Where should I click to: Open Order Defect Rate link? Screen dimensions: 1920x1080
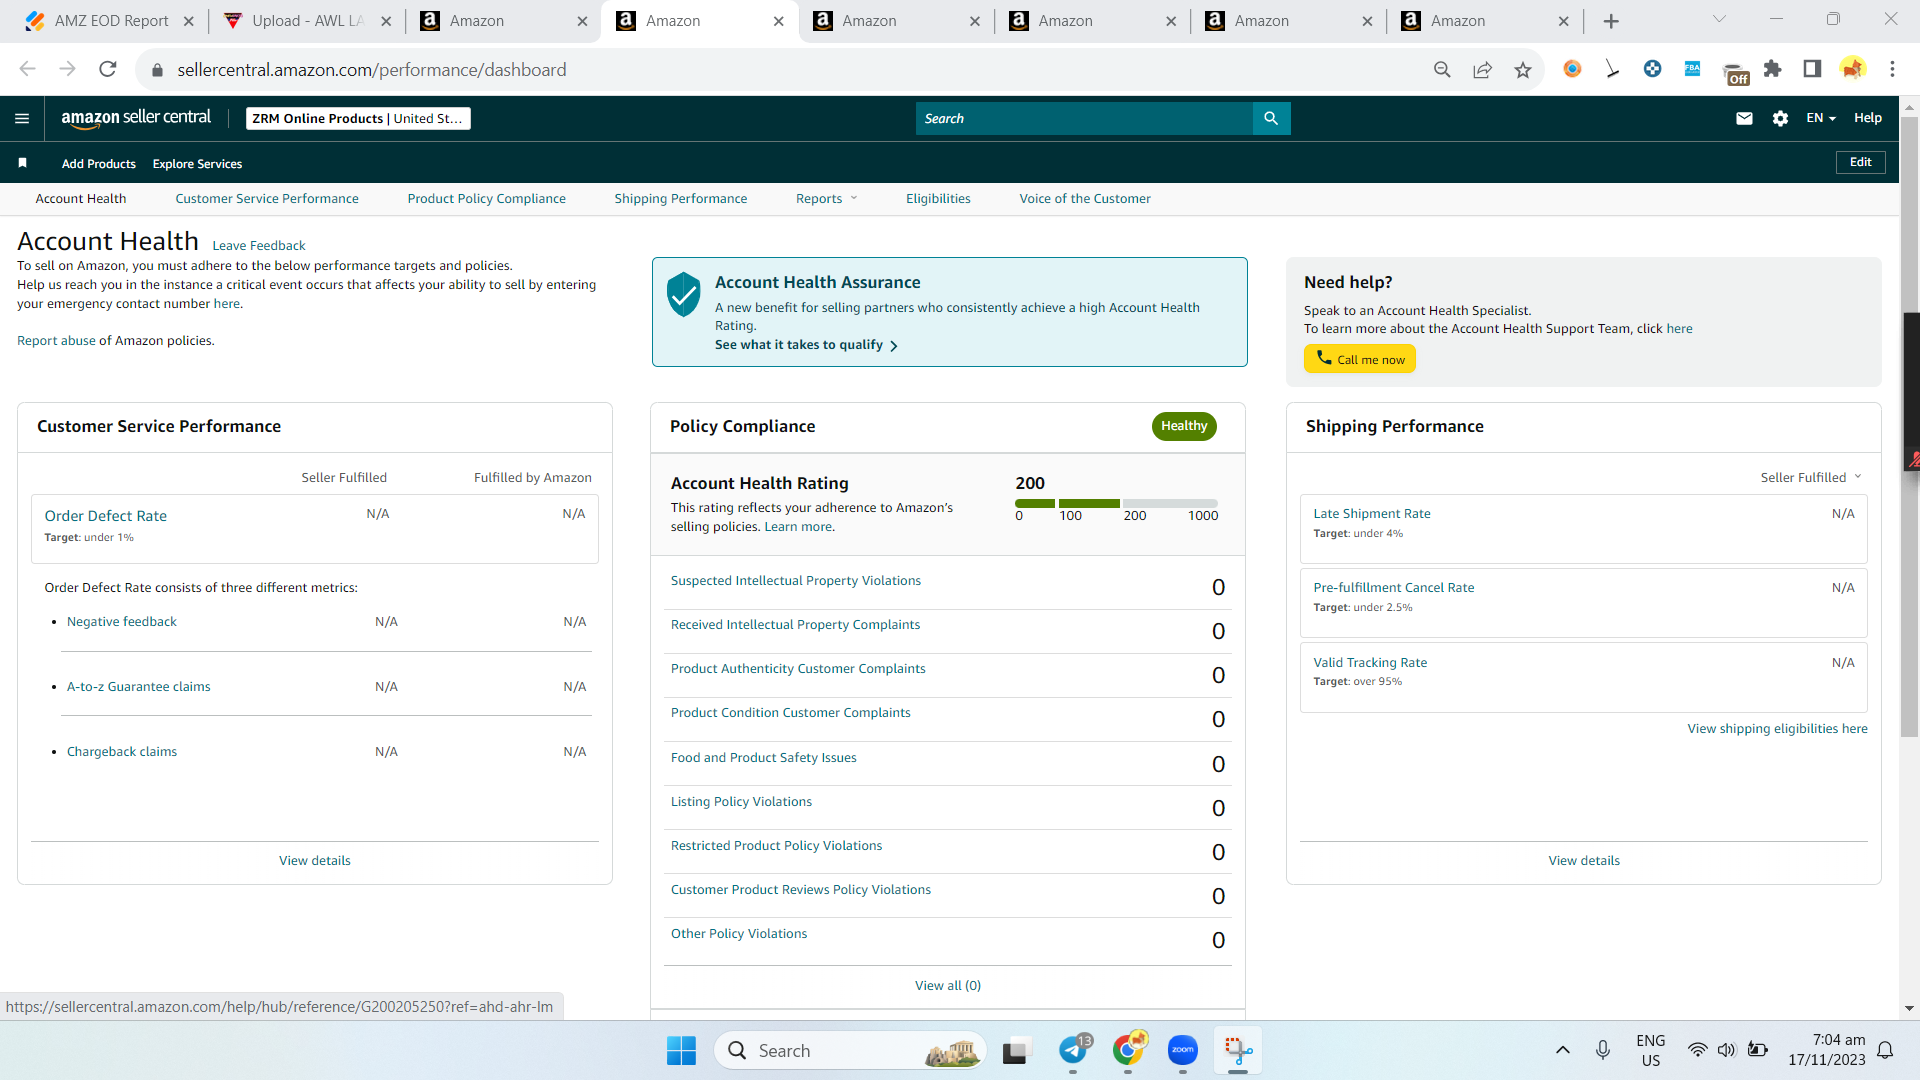point(106,516)
